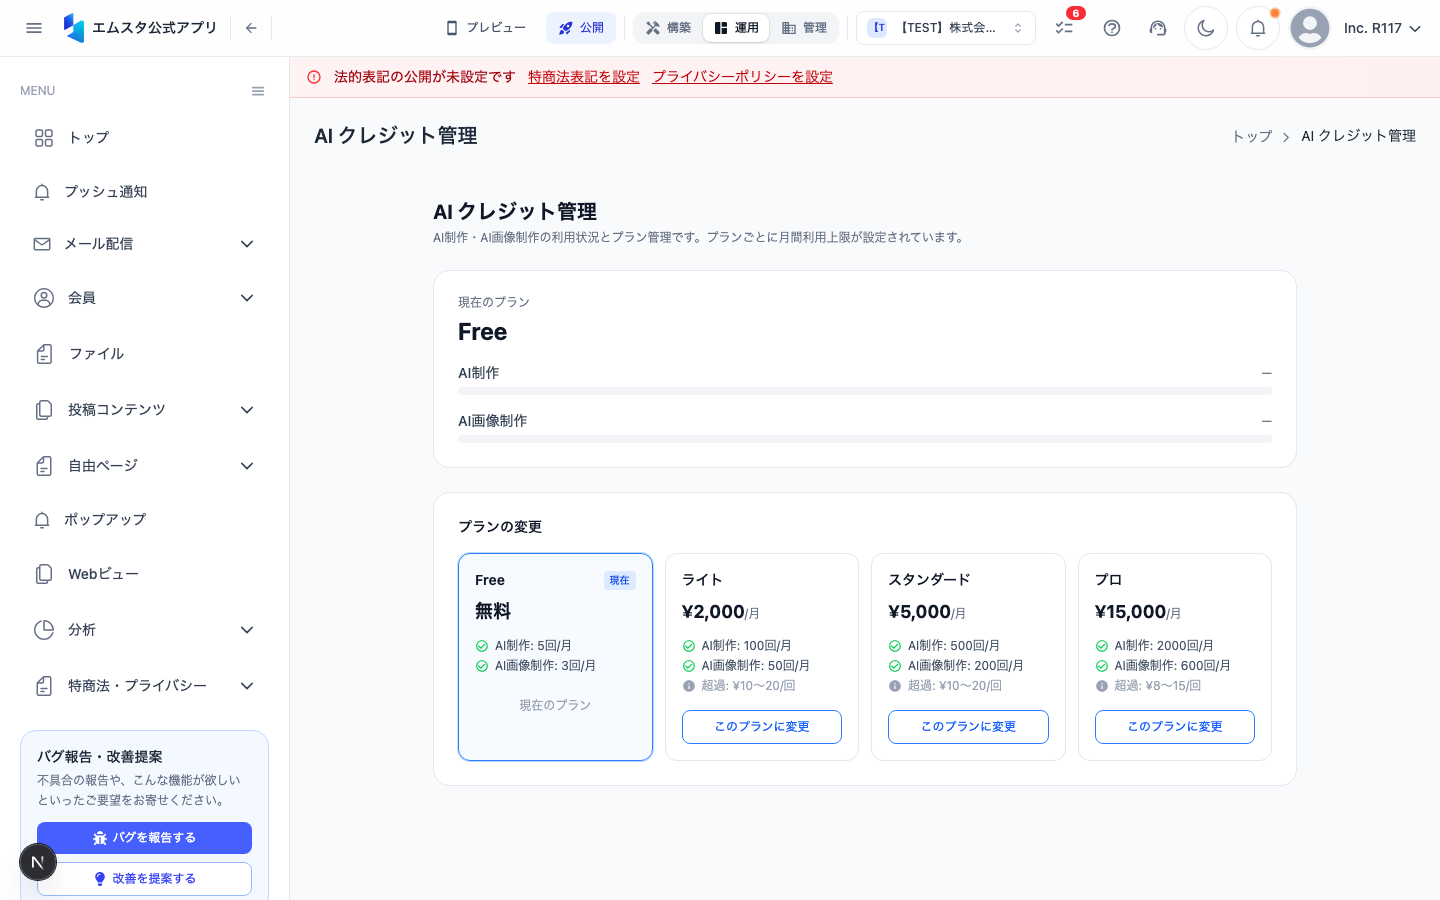Open Webビュー in the sidebar
Viewport: 1440px width, 900px height.
pos(144,574)
